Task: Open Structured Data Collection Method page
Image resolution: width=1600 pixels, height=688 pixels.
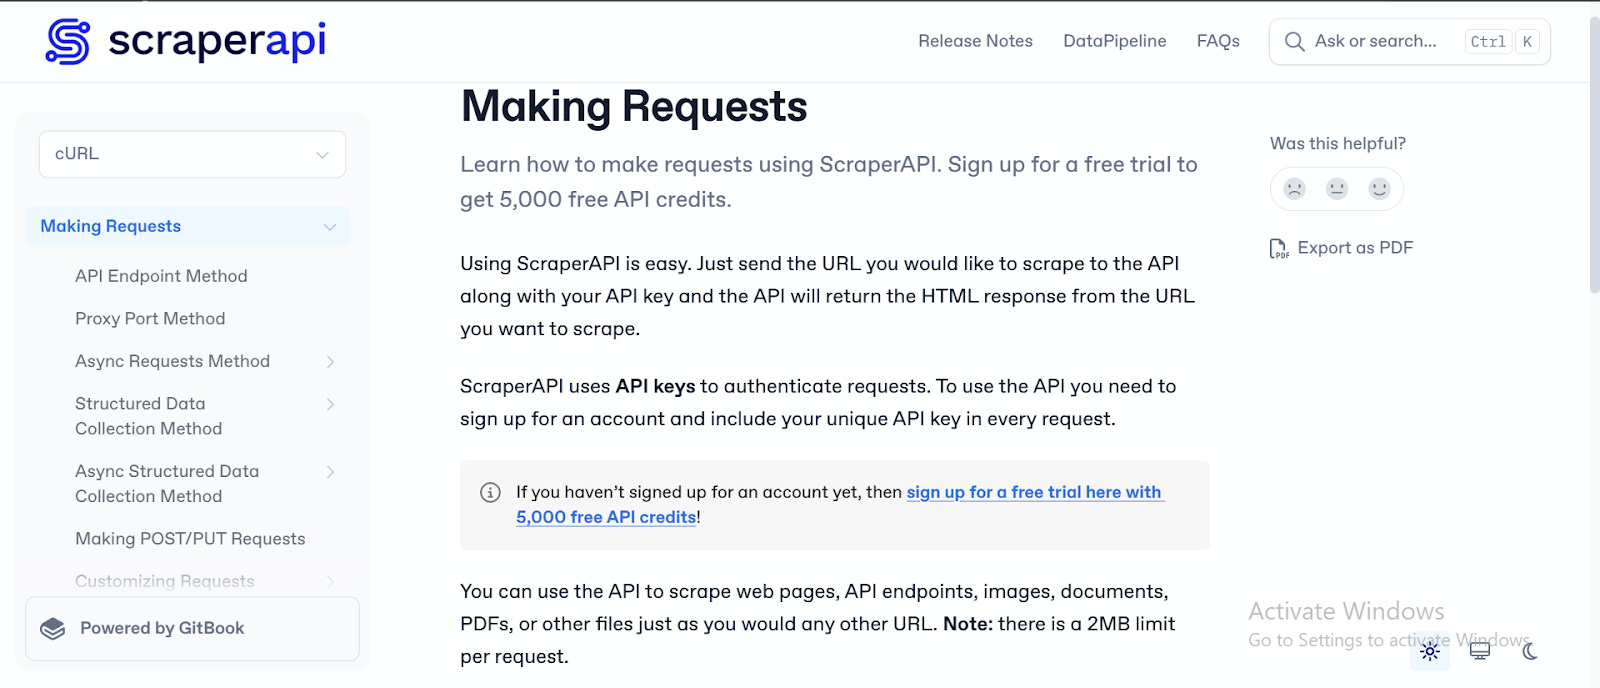Action: pos(148,416)
